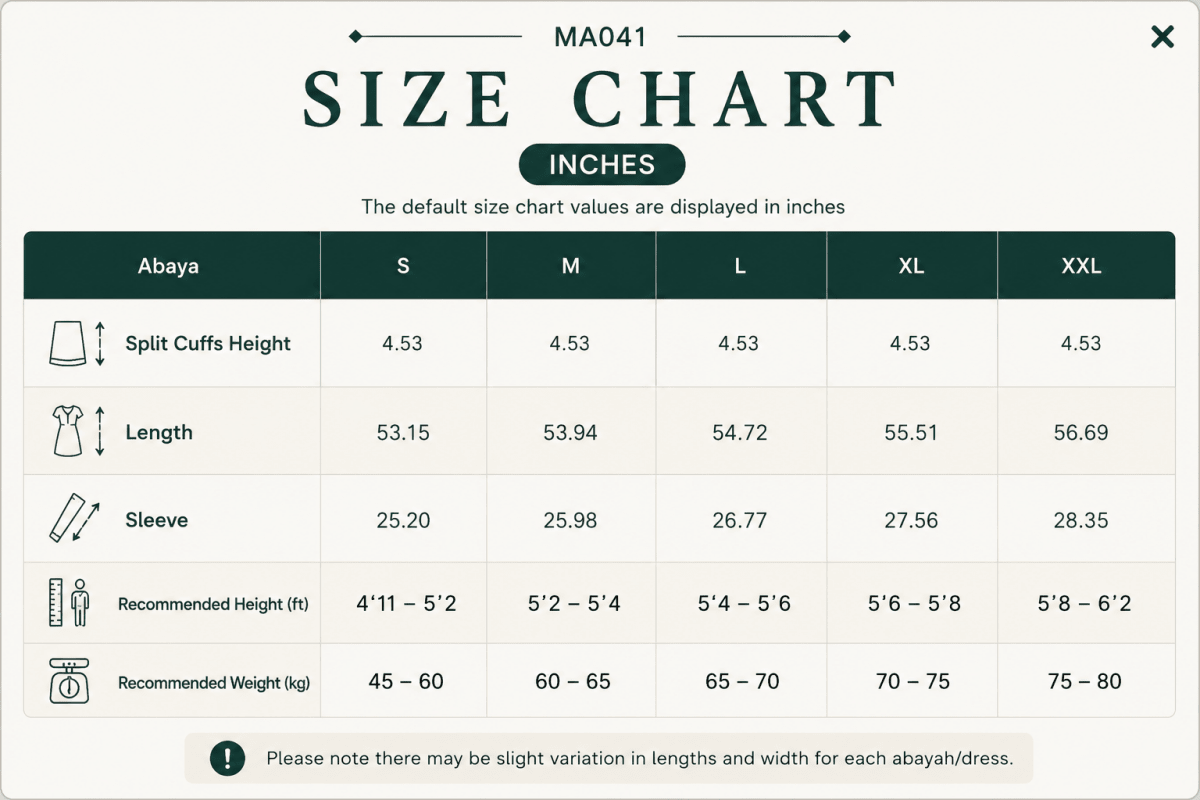Select the S size column header
The width and height of the screenshot is (1200, 800).
404,266
